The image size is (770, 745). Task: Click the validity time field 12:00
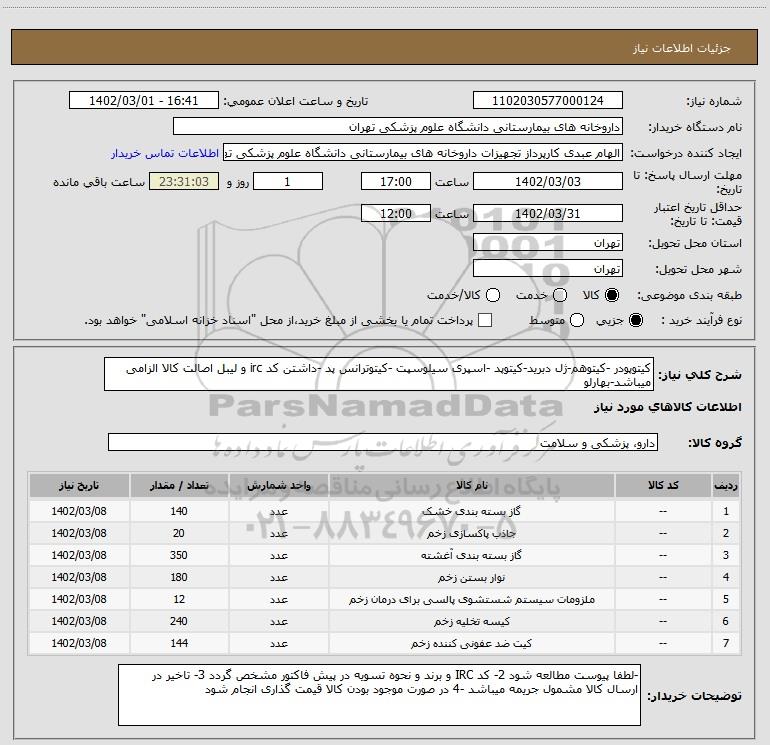click(396, 214)
